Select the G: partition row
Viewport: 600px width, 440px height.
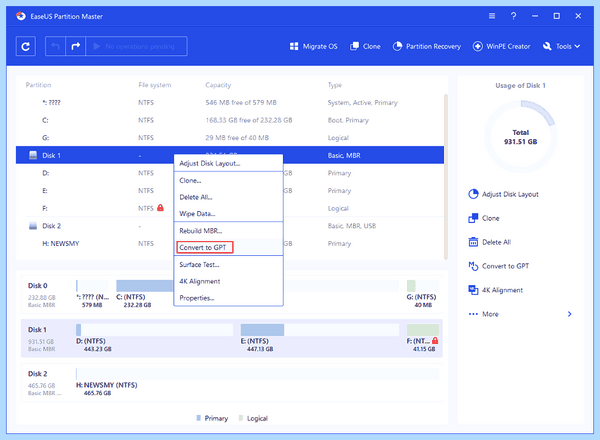(230, 138)
